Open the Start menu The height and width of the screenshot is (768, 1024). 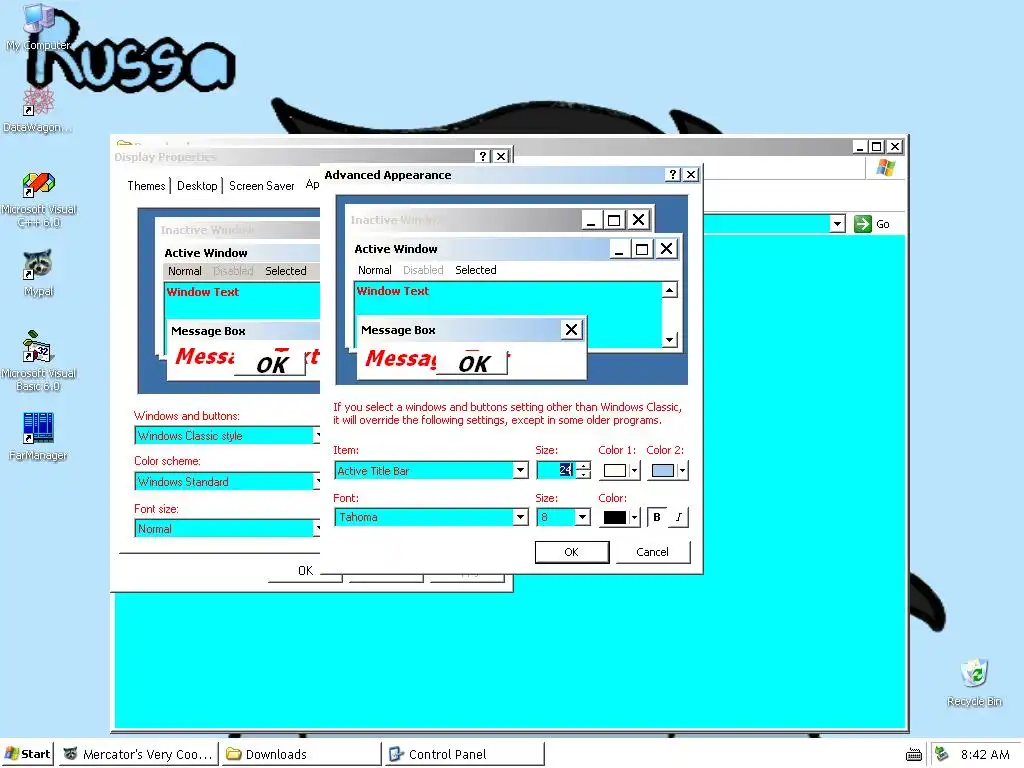[27, 754]
